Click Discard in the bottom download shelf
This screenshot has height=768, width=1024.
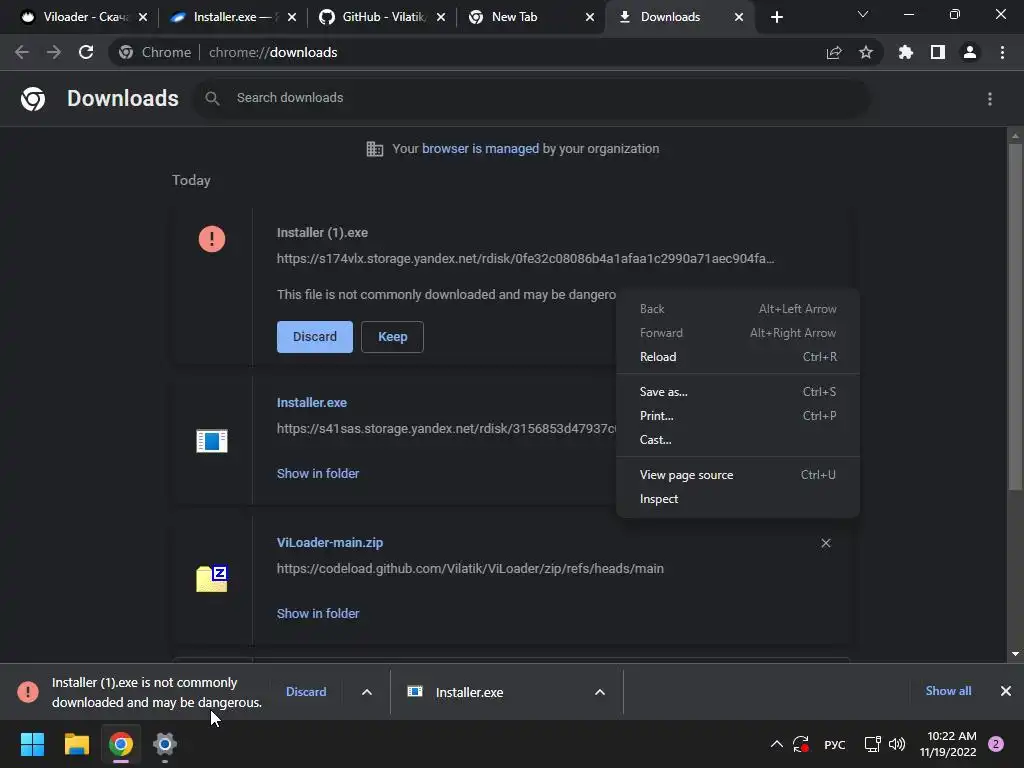coord(306,692)
